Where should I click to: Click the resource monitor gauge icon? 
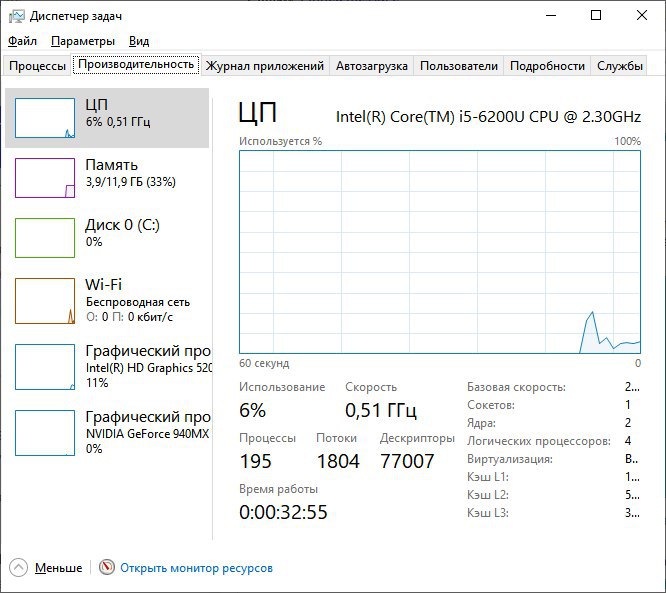pos(107,567)
